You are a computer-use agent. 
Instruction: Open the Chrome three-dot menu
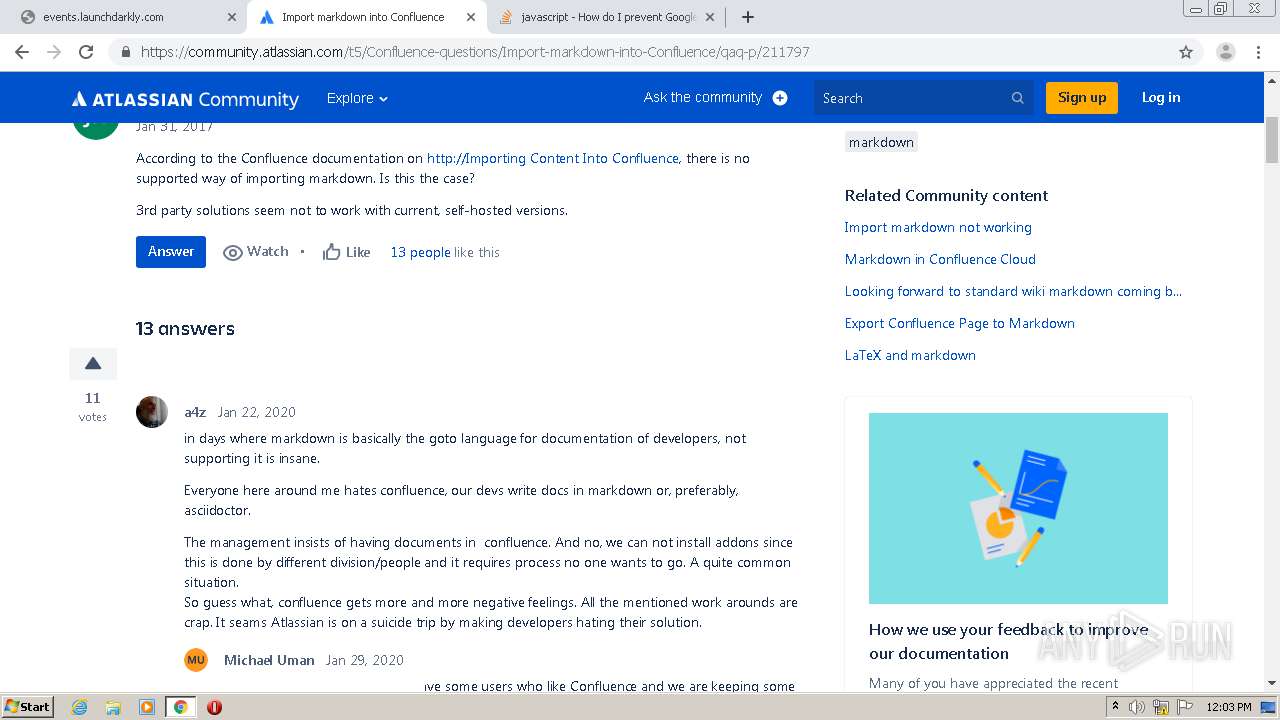[x=1258, y=52]
